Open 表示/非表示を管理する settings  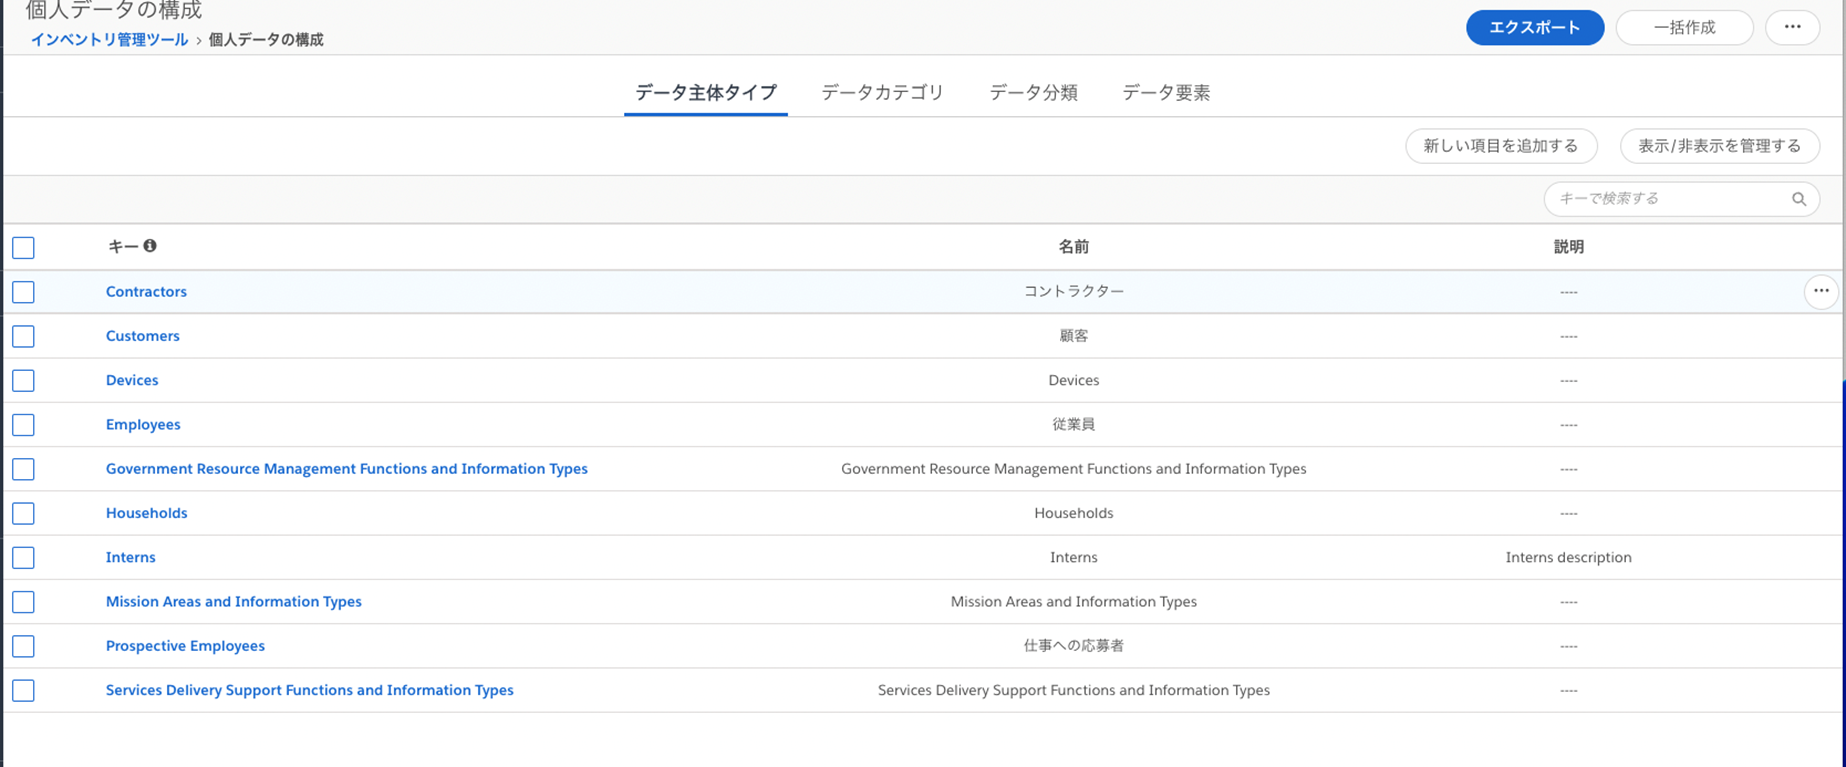pyautogui.click(x=1719, y=146)
